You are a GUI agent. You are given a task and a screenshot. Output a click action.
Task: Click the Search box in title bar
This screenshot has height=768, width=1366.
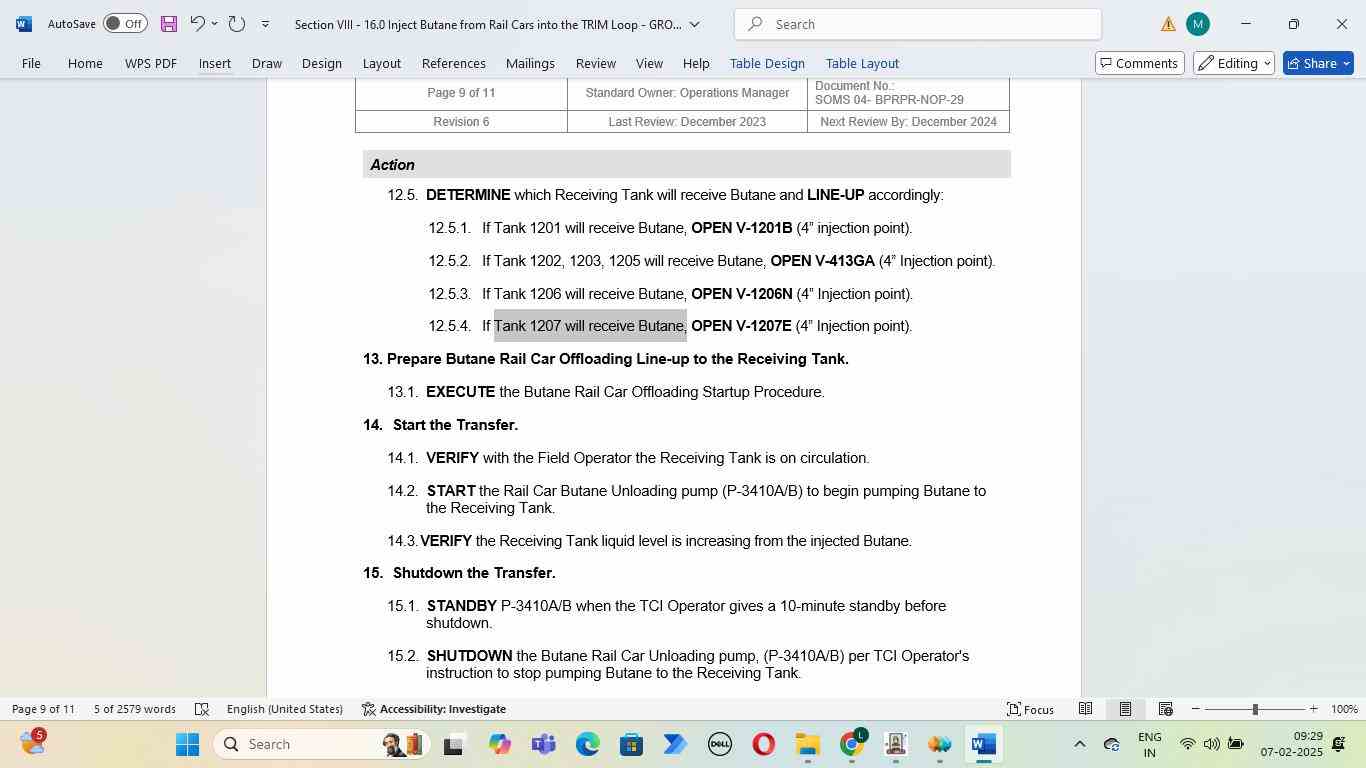pyautogui.click(x=918, y=24)
